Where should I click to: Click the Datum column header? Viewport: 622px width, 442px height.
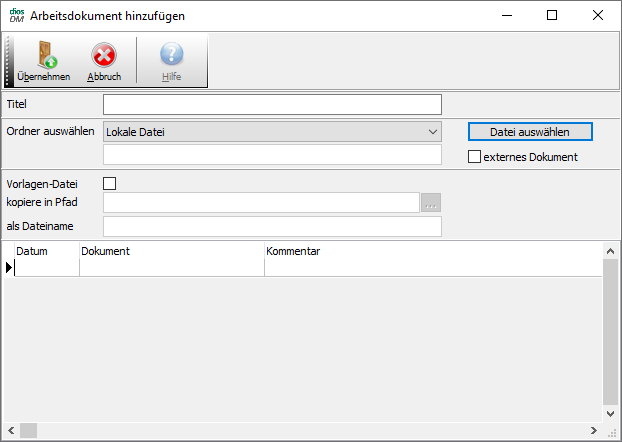coord(32,251)
